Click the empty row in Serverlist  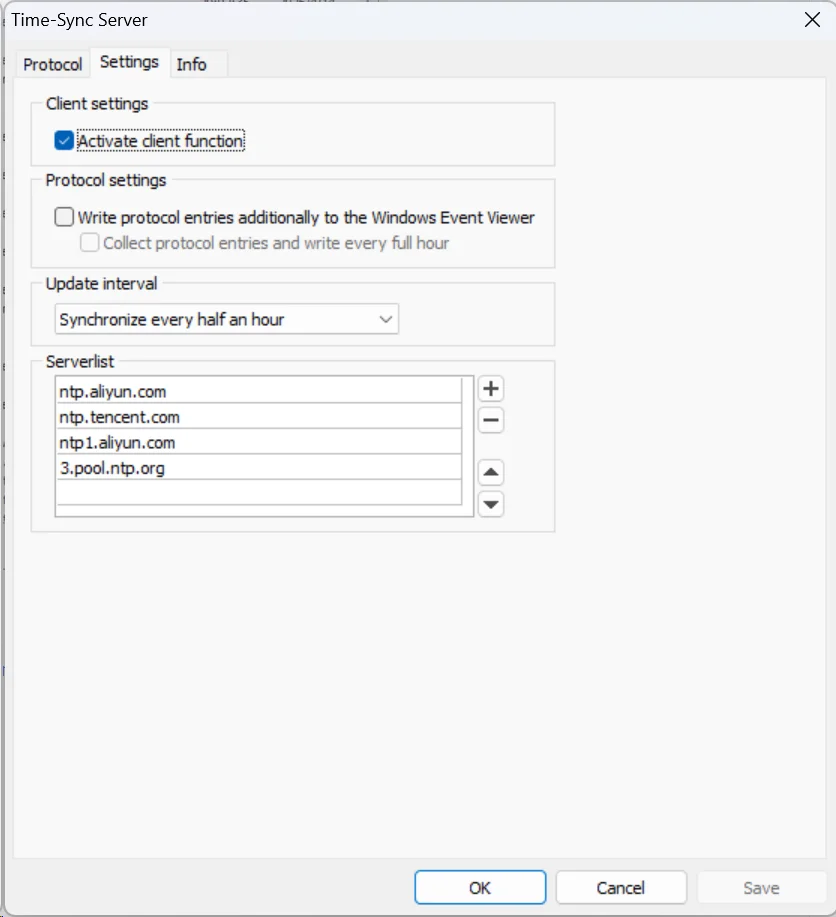tap(258, 493)
